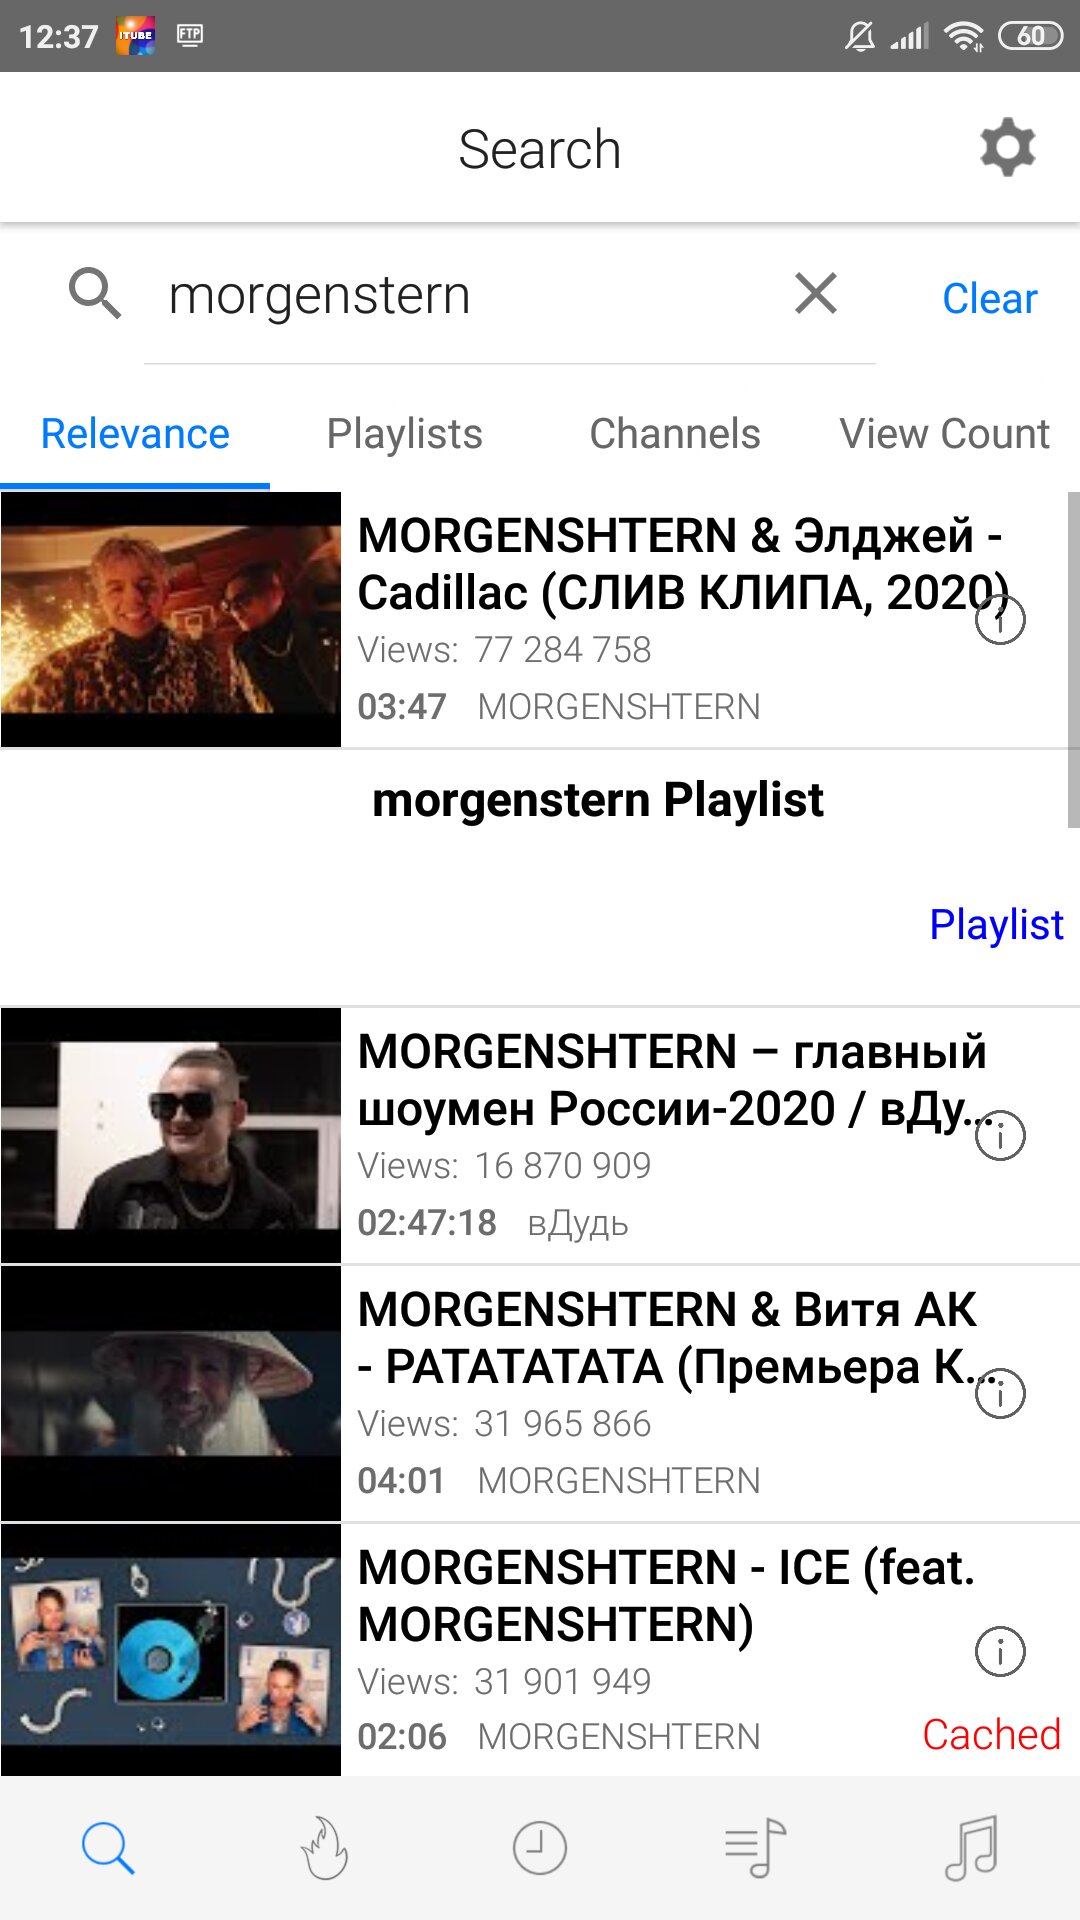Viewport: 1080px width, 1920px height.
Task: Switch to the Playlists tab
Action: [x=405, y=434]
